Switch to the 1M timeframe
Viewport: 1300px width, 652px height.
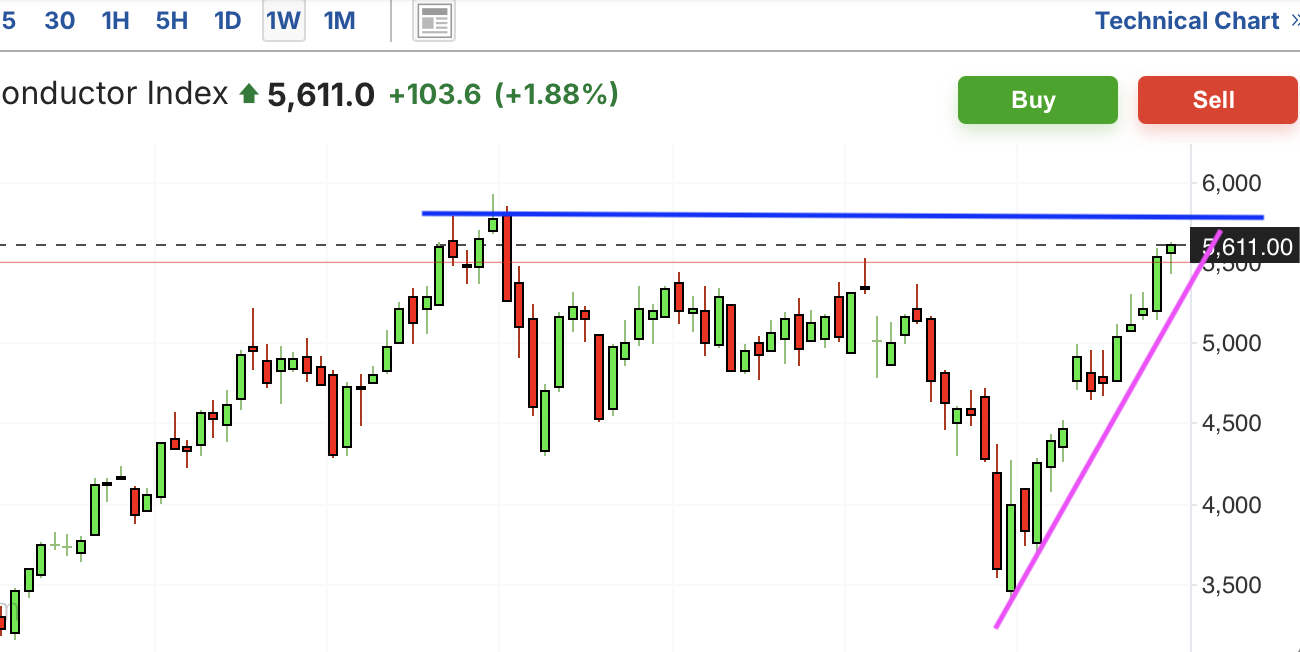340,21
